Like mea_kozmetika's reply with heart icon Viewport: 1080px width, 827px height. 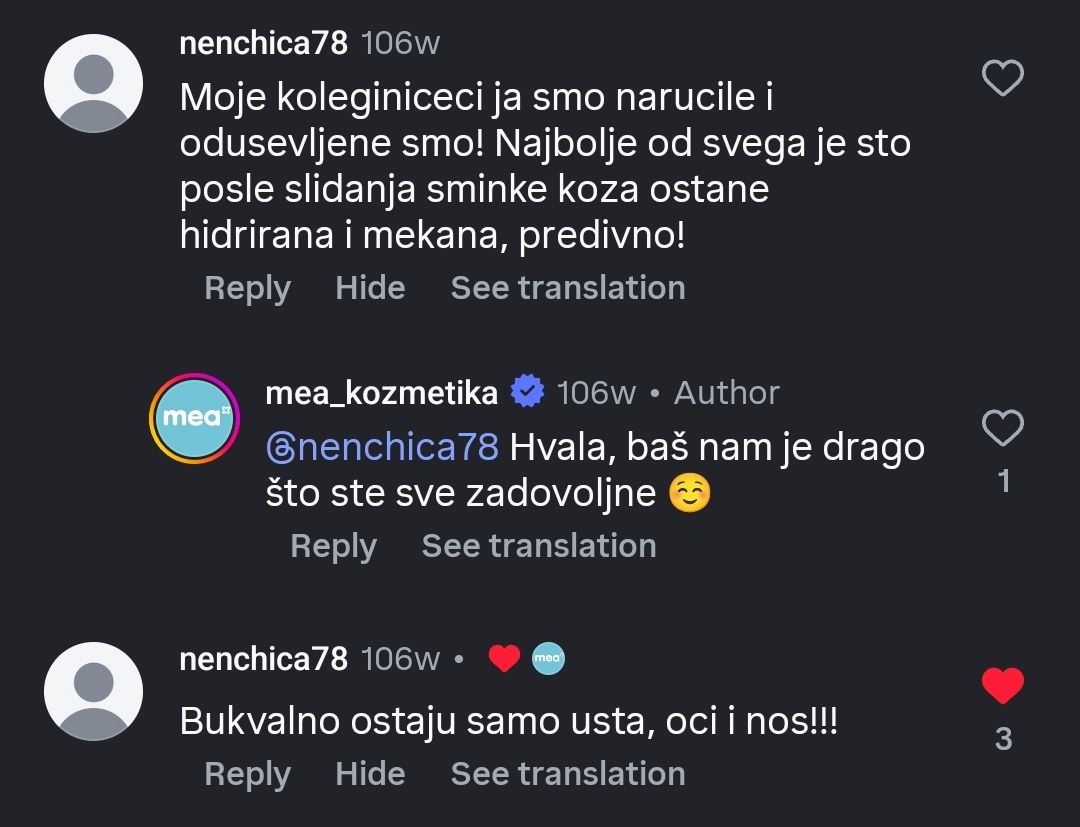click(x=1003, y=429)
